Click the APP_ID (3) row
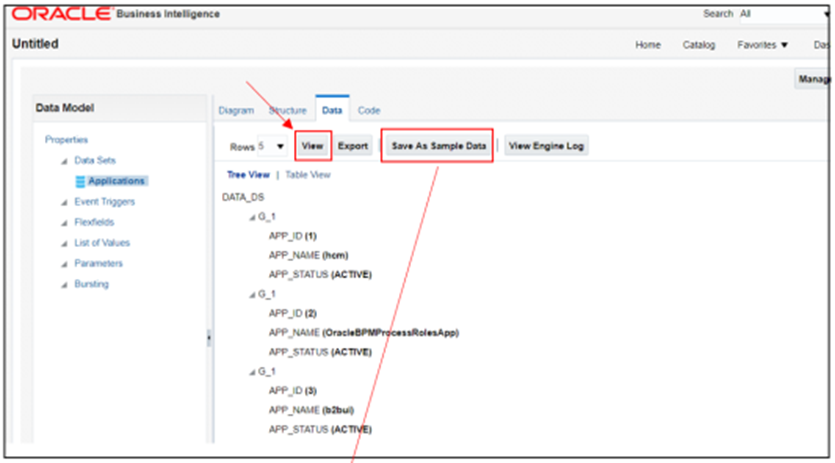835x463 pixels. [x=292, y=391]
